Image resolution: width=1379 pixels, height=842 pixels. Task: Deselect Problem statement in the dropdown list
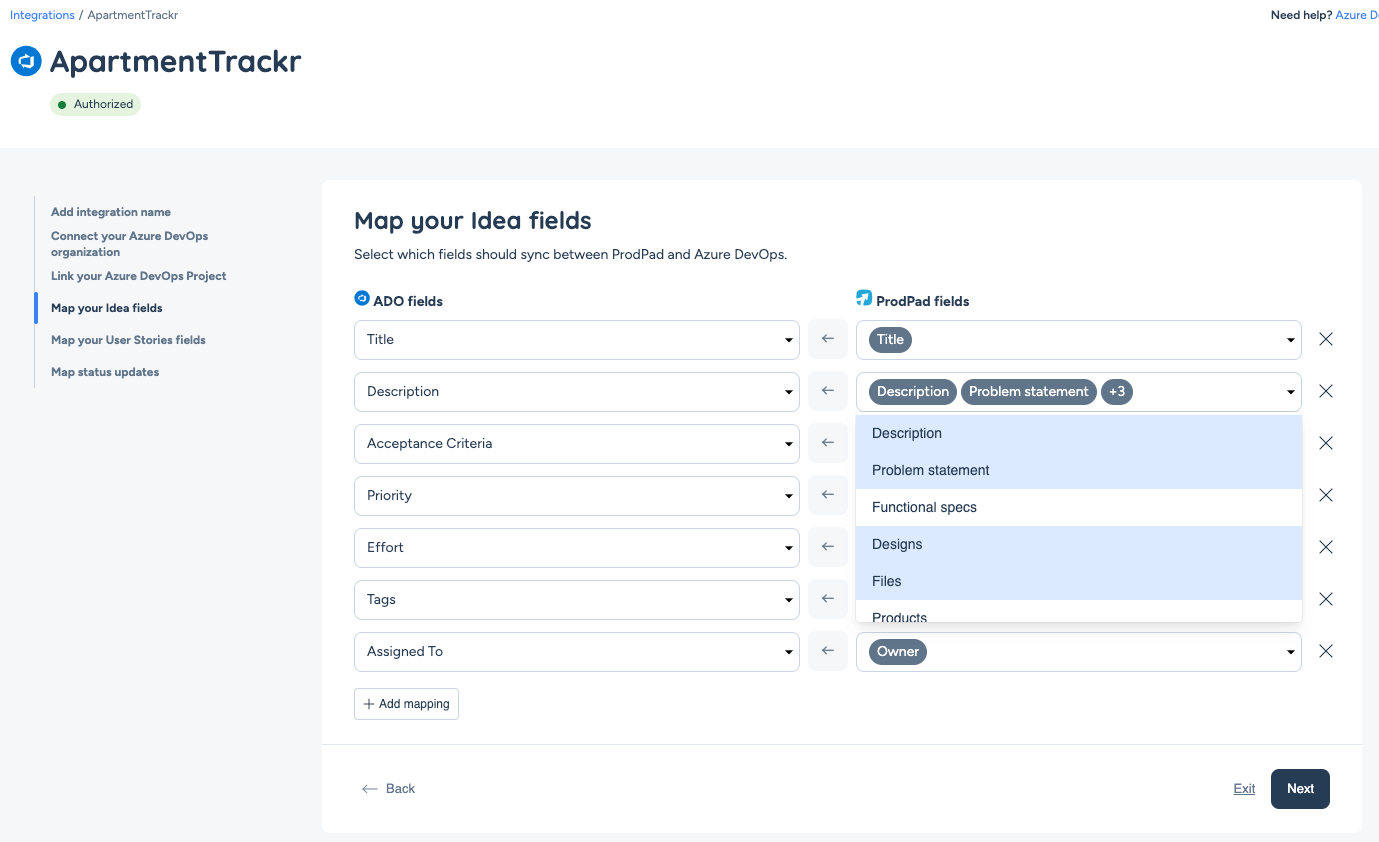[x=1079, y=470]
